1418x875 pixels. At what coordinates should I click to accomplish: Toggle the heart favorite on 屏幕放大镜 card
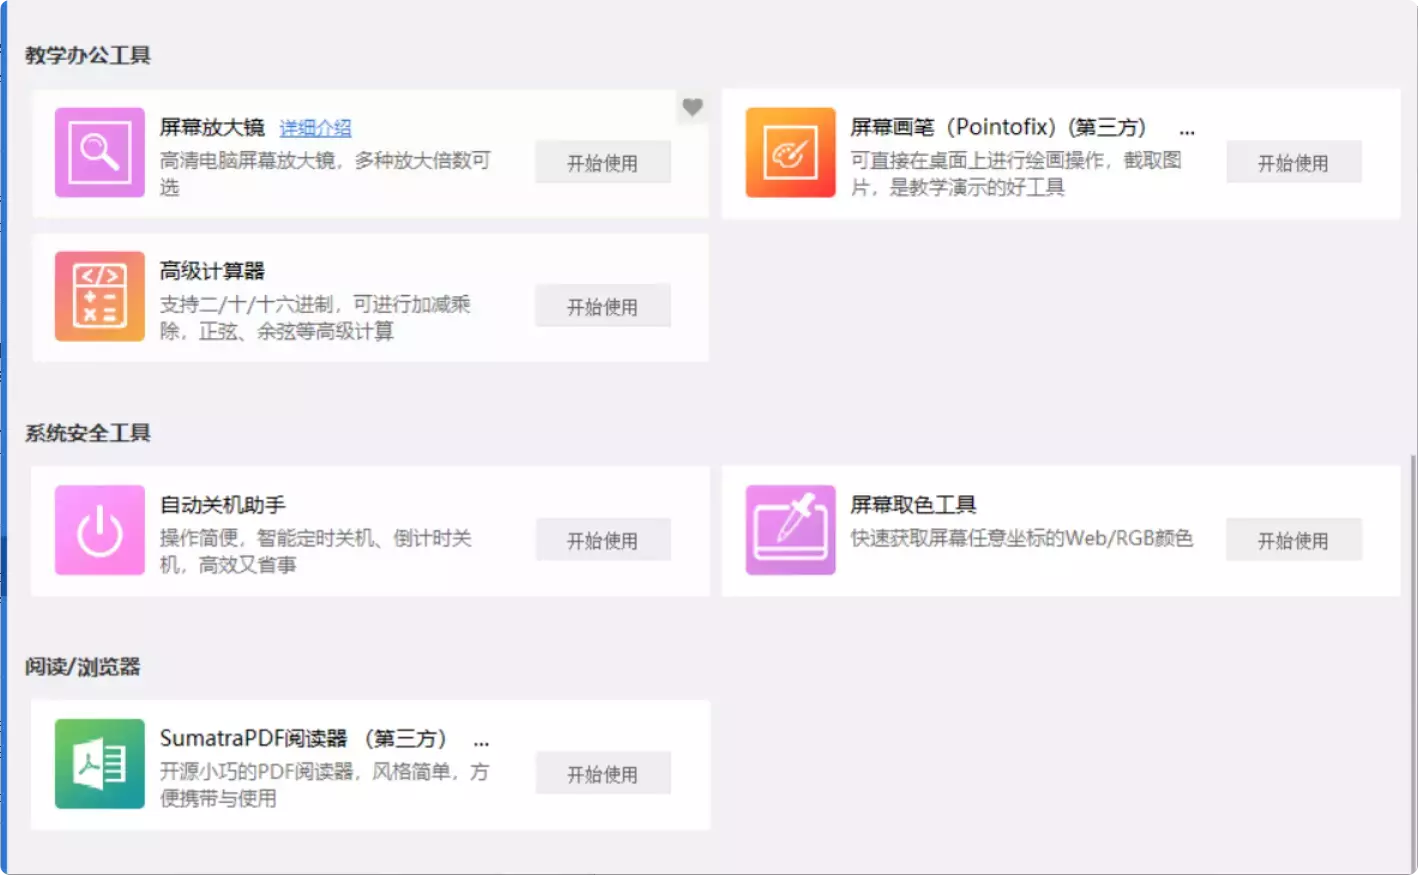(x=691, y=107)
